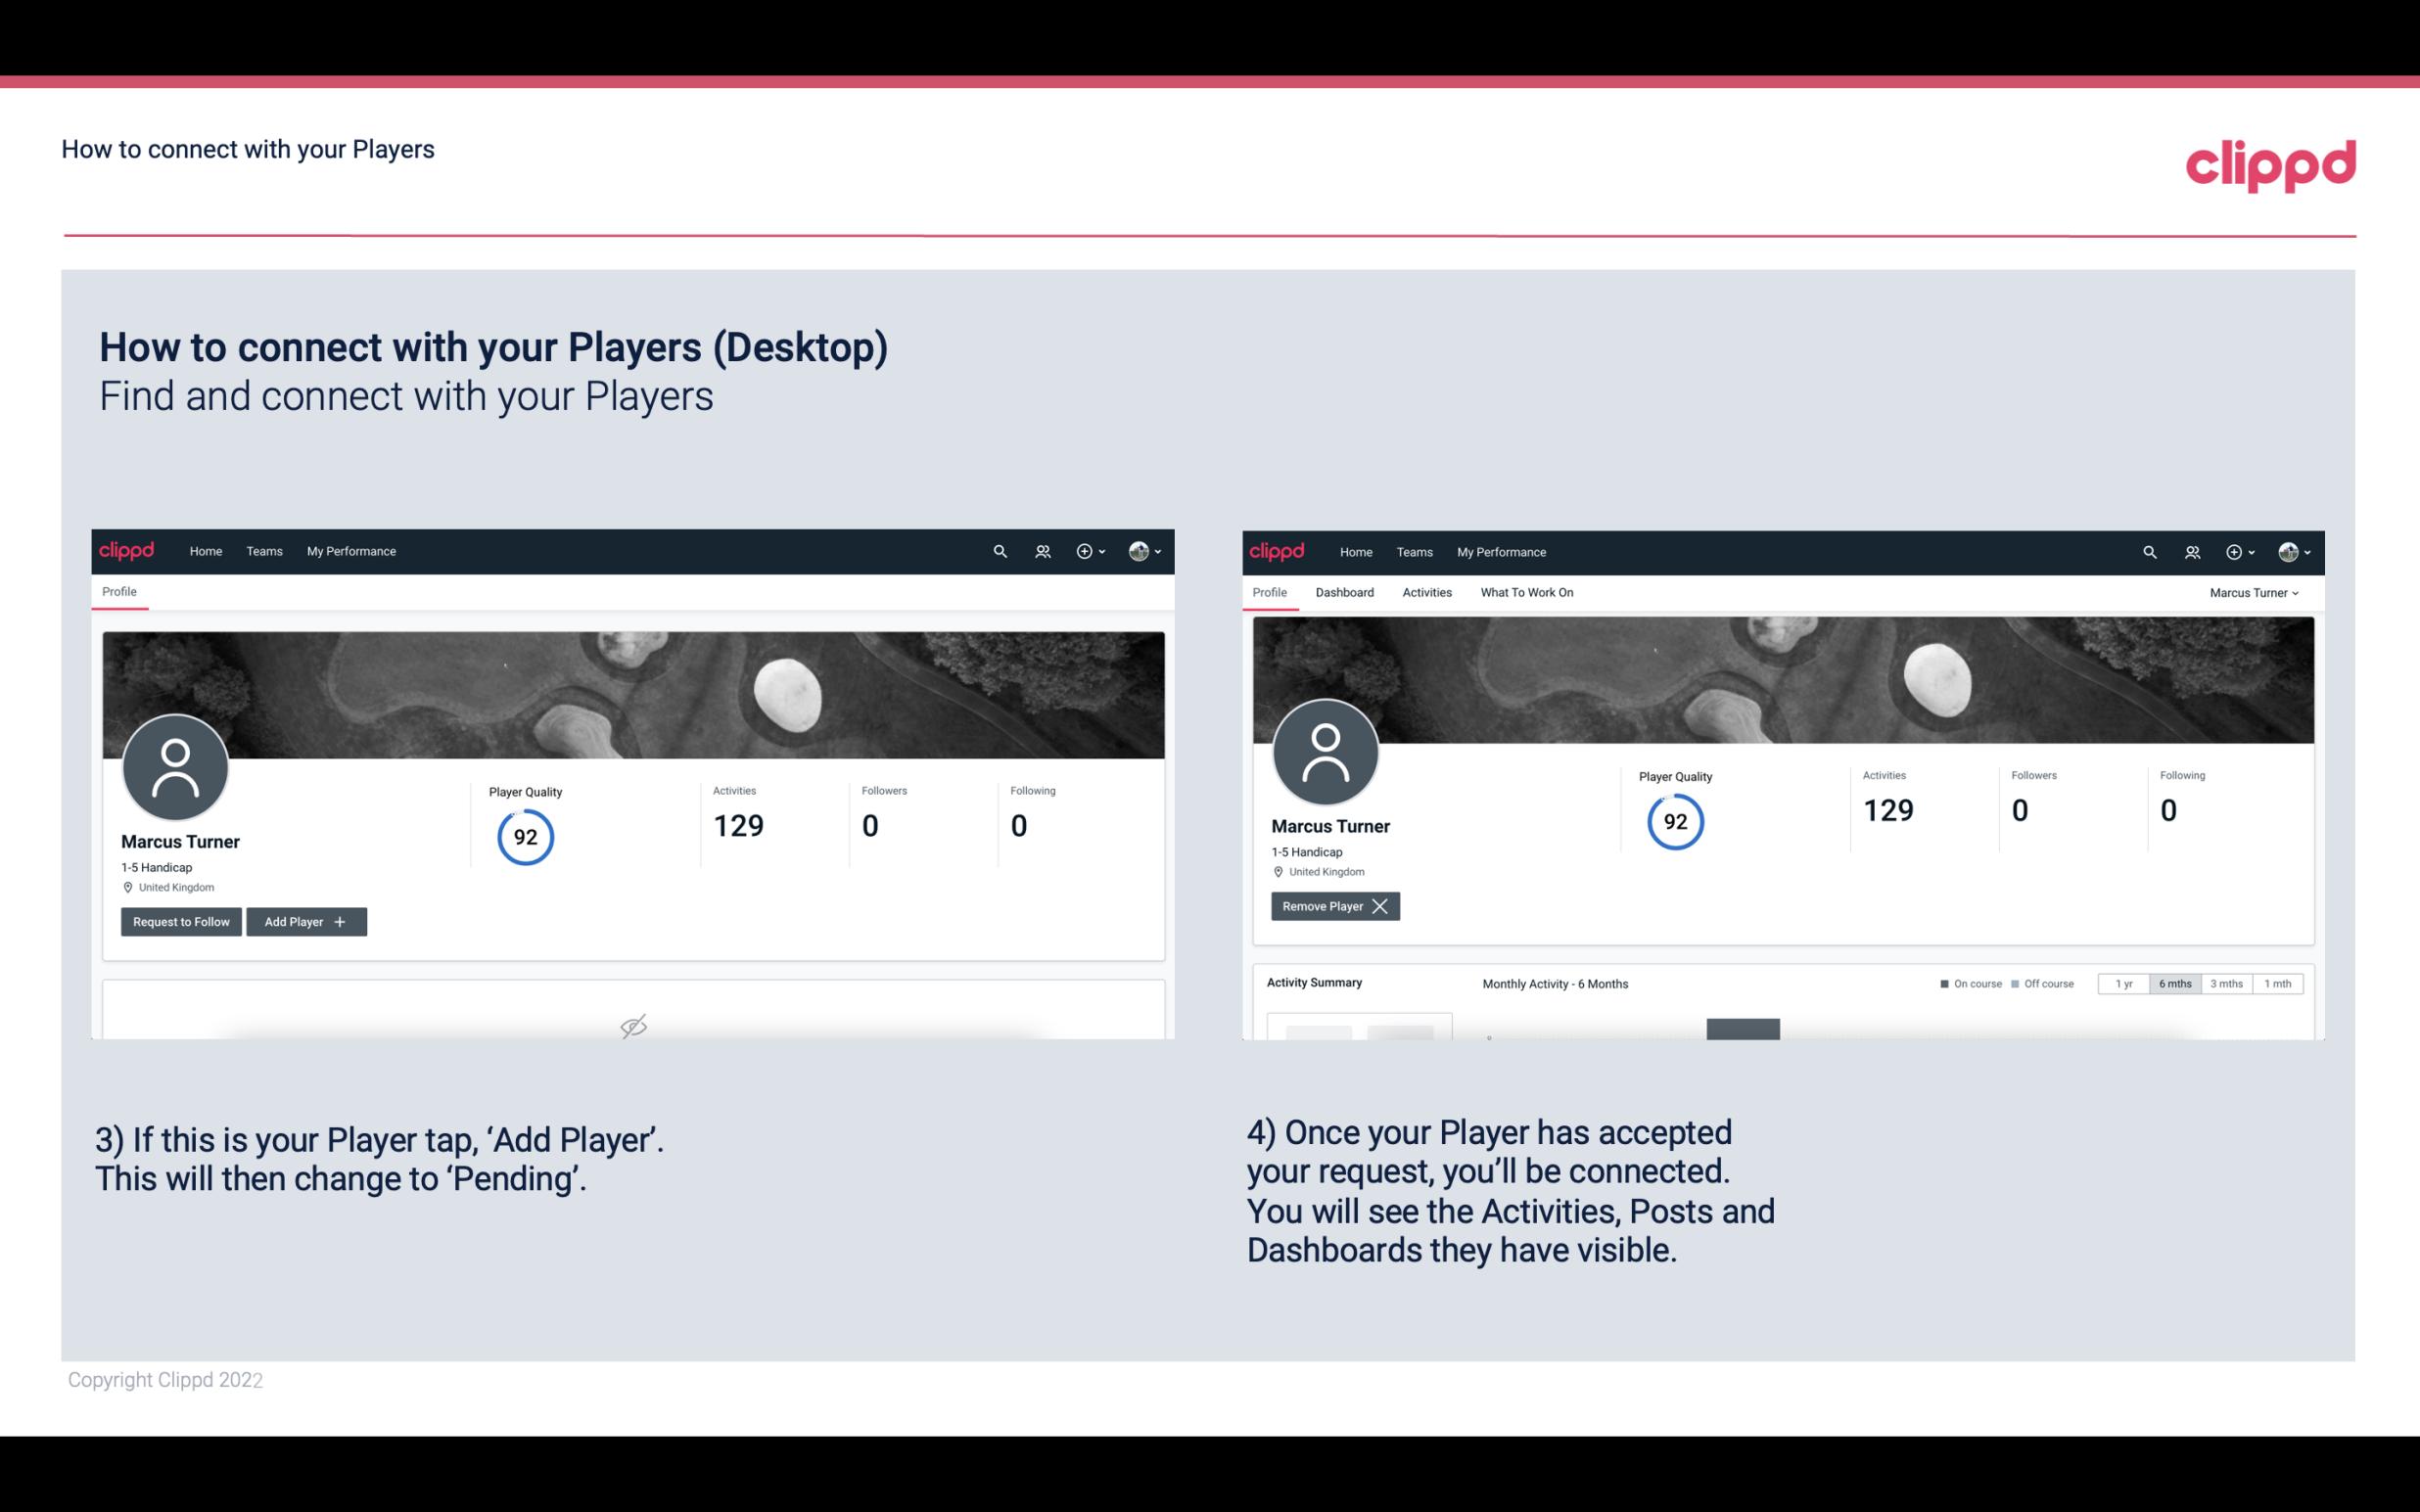Select the '6 mths' activity duration toggle

coord(2172,983)
